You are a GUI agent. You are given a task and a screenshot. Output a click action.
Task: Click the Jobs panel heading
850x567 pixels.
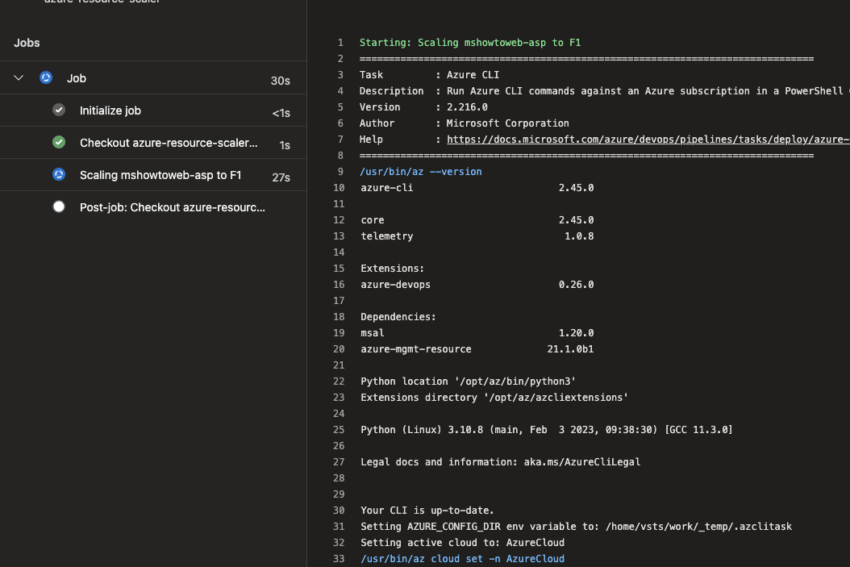pyautogui.click(x=27, y=43)
